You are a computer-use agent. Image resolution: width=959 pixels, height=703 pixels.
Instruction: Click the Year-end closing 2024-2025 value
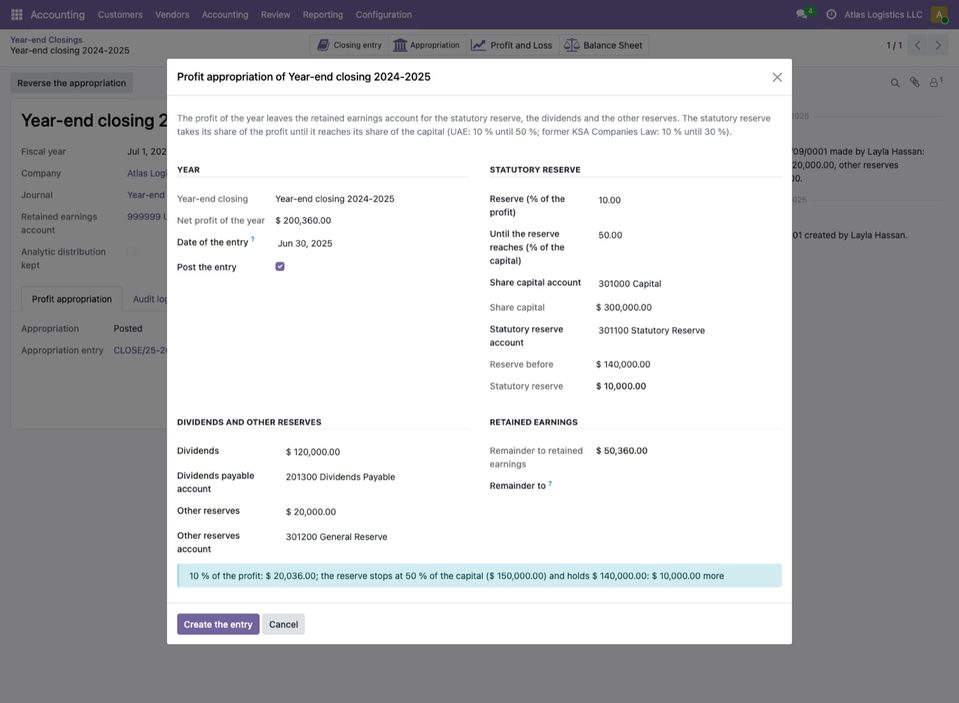(335, 199)
